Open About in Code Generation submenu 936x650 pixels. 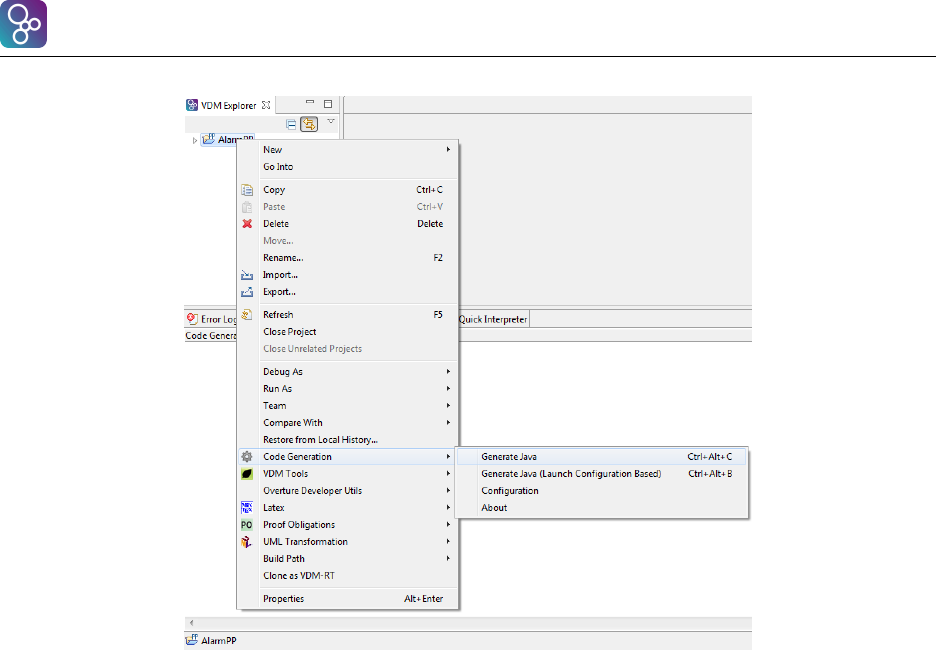(602, 508)
